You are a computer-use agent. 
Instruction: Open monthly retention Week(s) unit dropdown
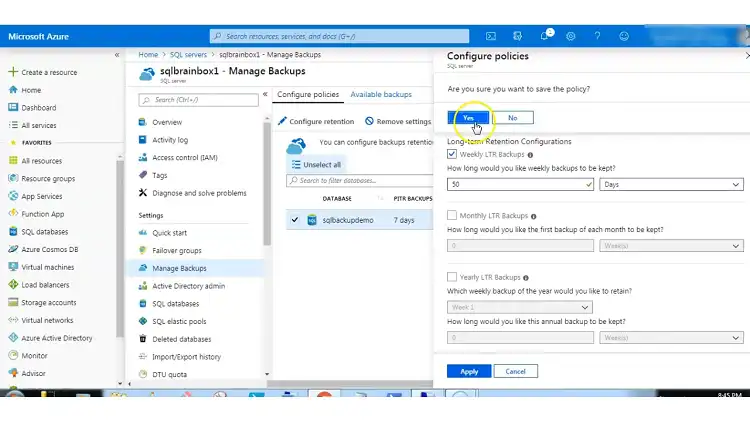(x=671, y=245)
